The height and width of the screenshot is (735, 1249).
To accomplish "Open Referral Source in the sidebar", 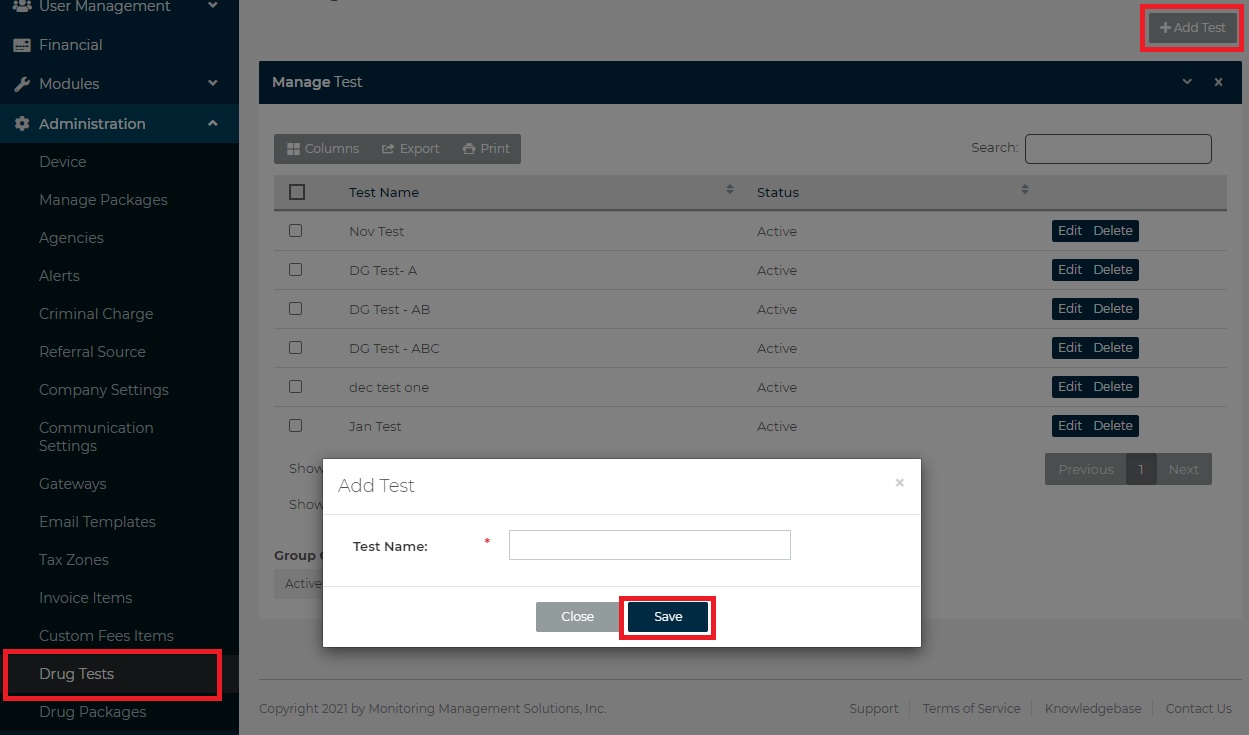I will 92,352.
